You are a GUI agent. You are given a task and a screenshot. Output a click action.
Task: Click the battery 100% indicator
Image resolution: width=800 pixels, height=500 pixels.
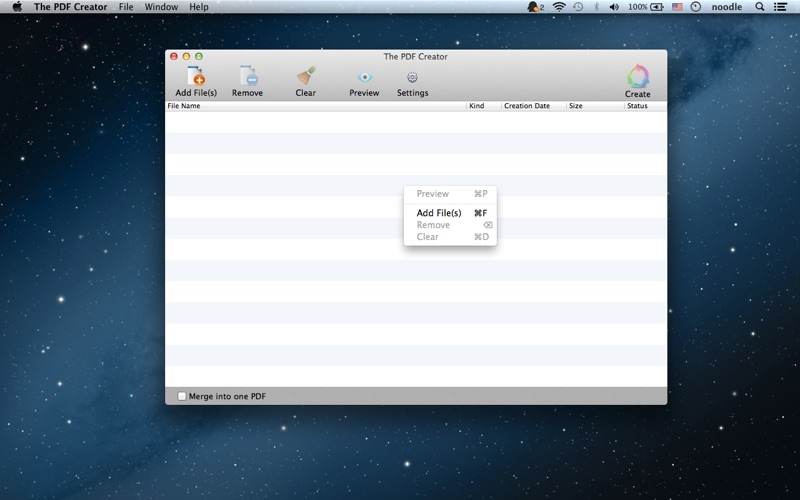pyautogui.click(x=645, y=7)
